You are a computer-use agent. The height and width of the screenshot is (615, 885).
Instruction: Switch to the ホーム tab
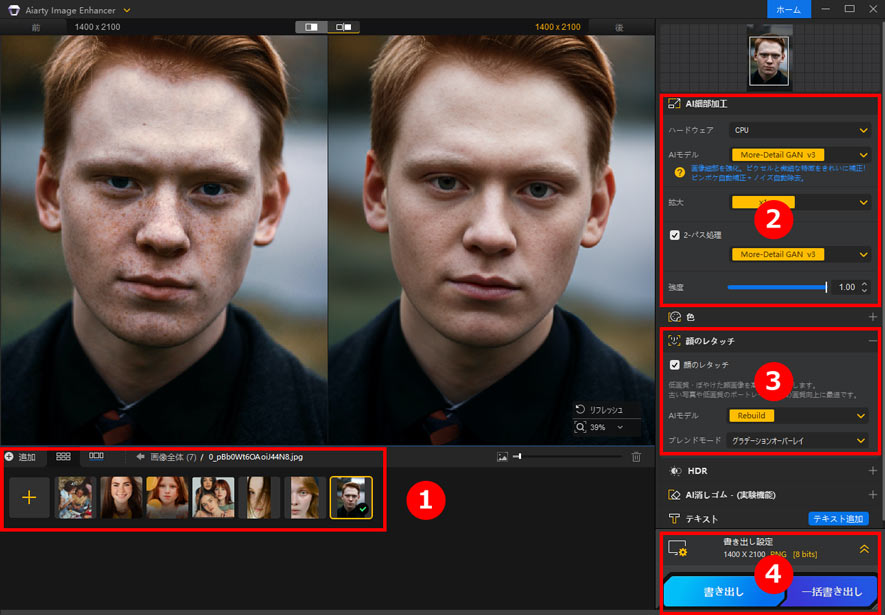click(789, 9)
